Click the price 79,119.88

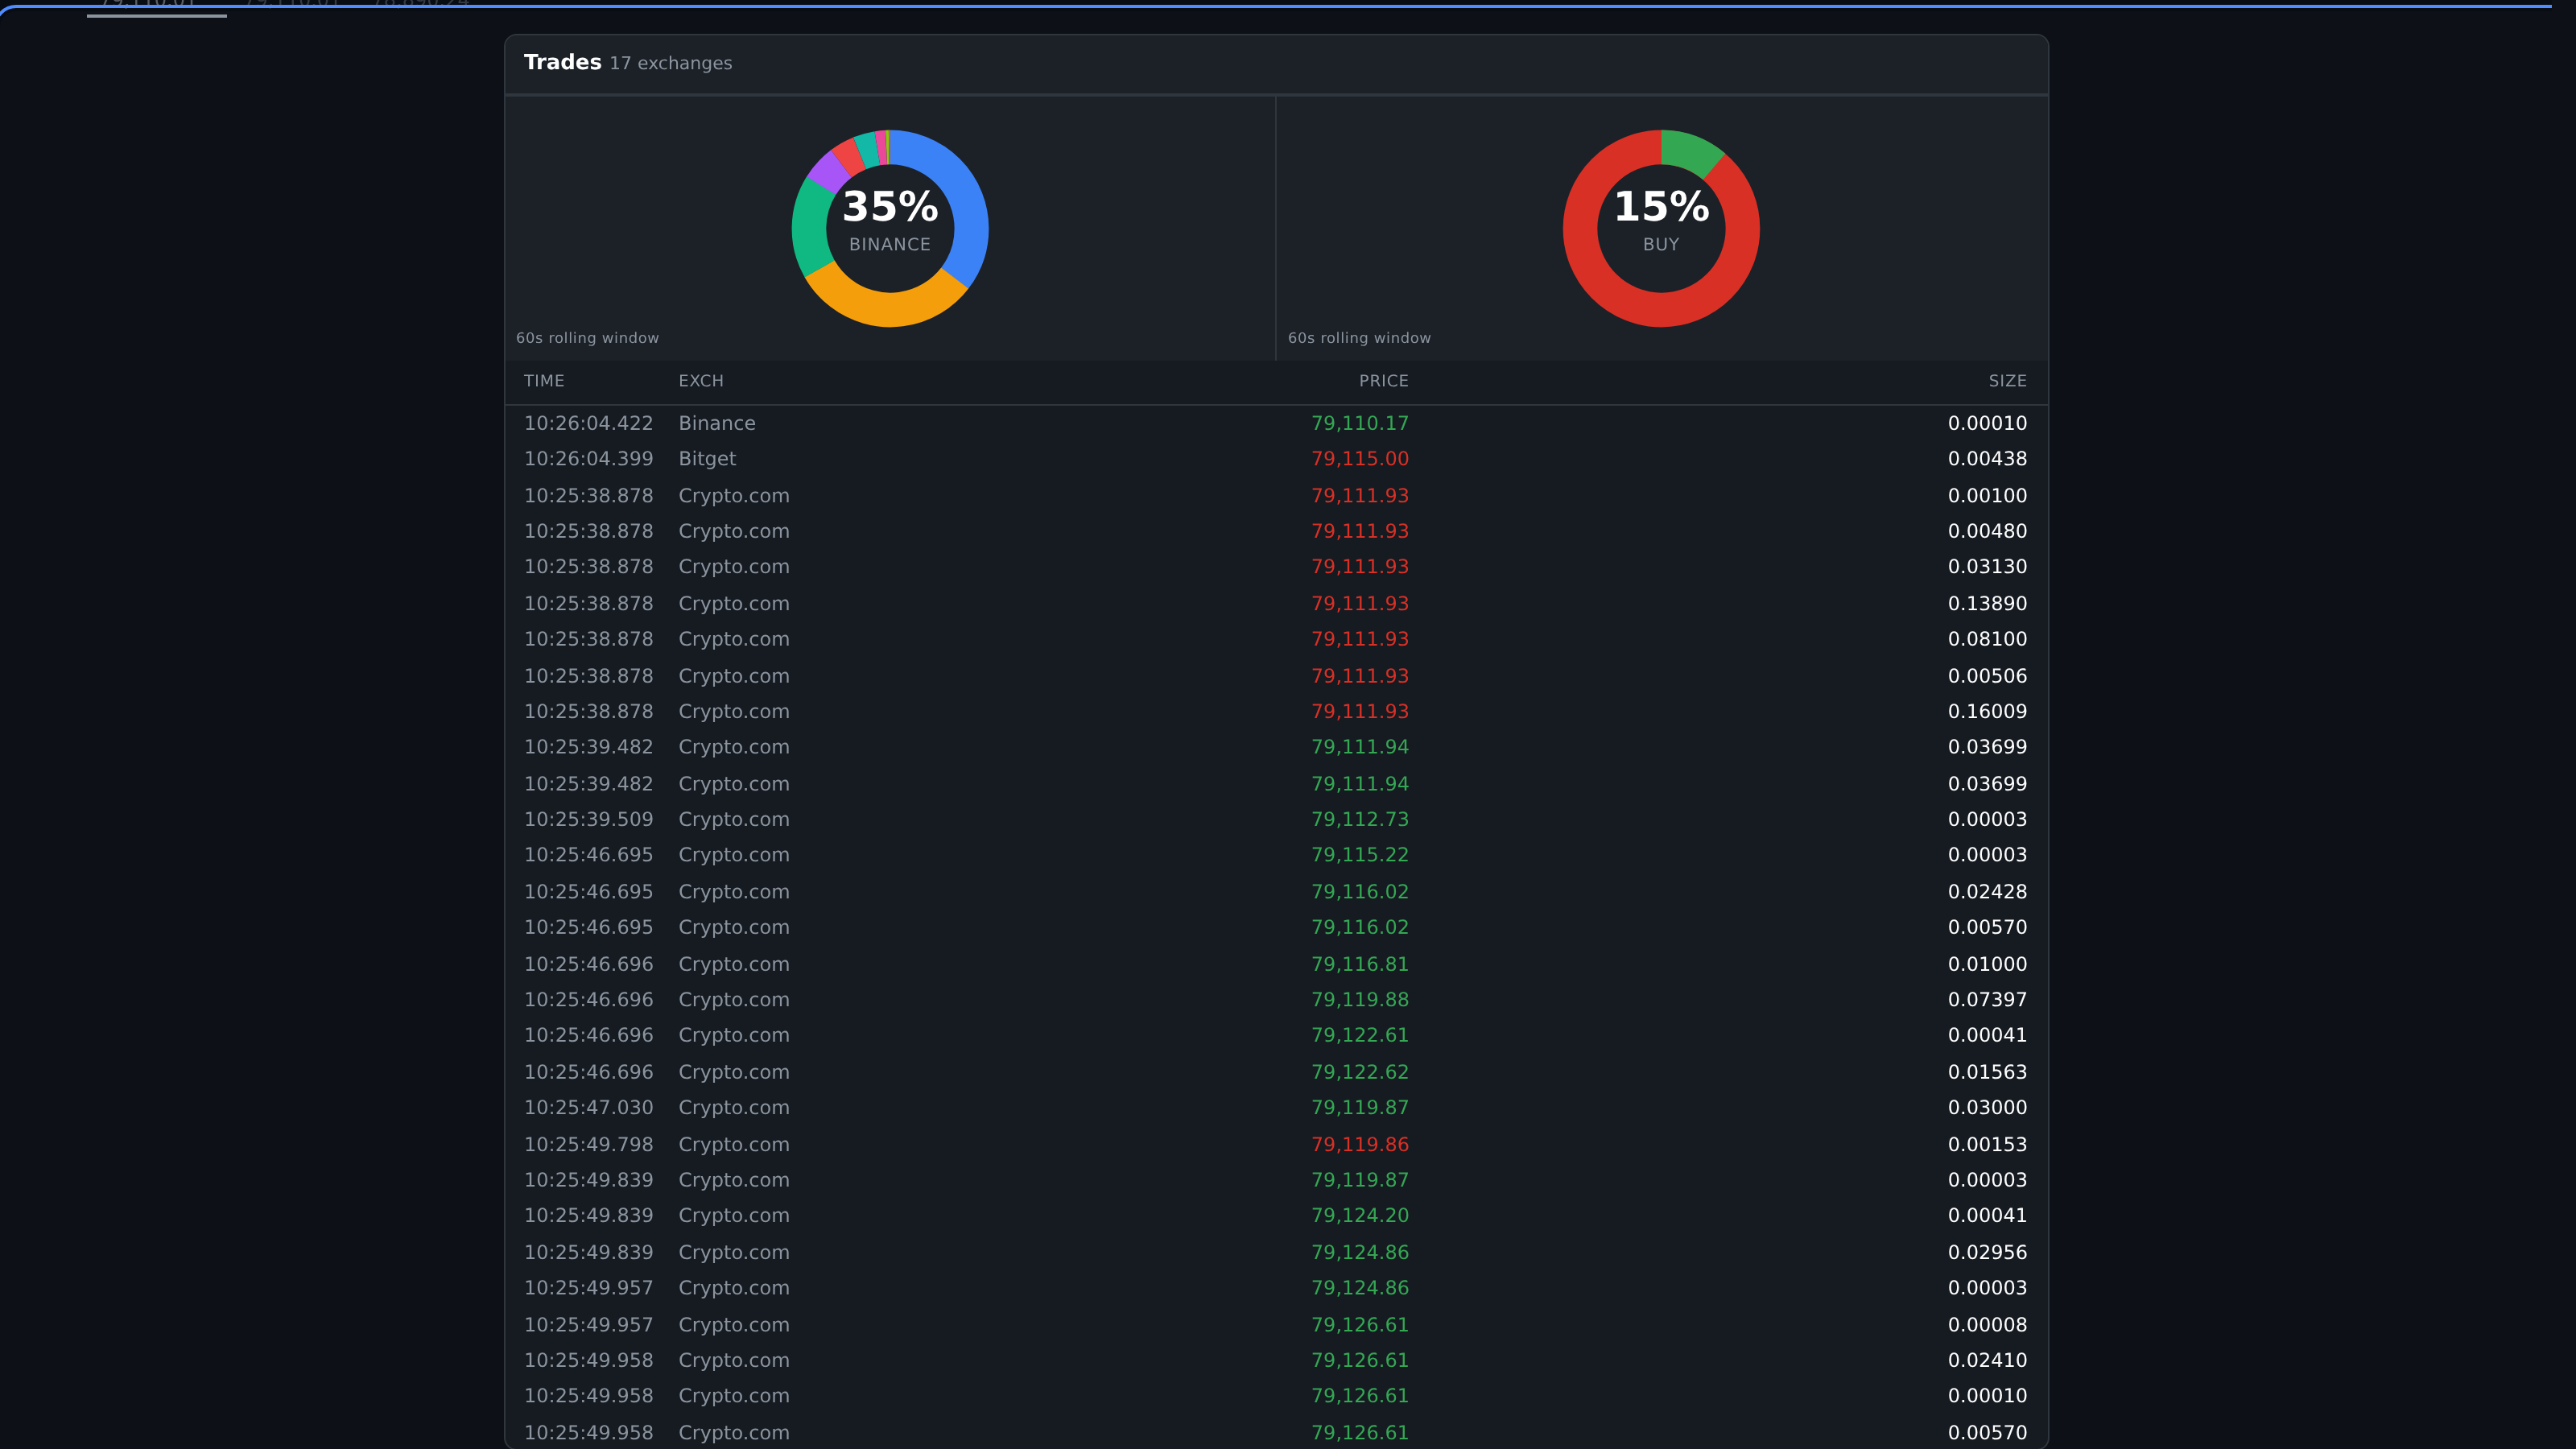coord(1360,1000)
